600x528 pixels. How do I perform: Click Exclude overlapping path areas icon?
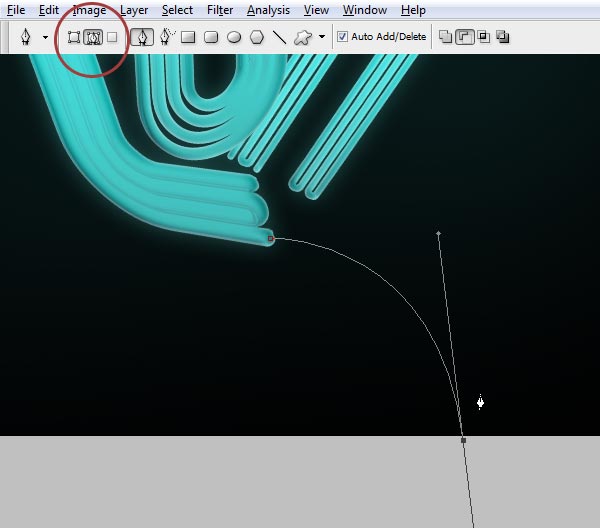point(503,37)
